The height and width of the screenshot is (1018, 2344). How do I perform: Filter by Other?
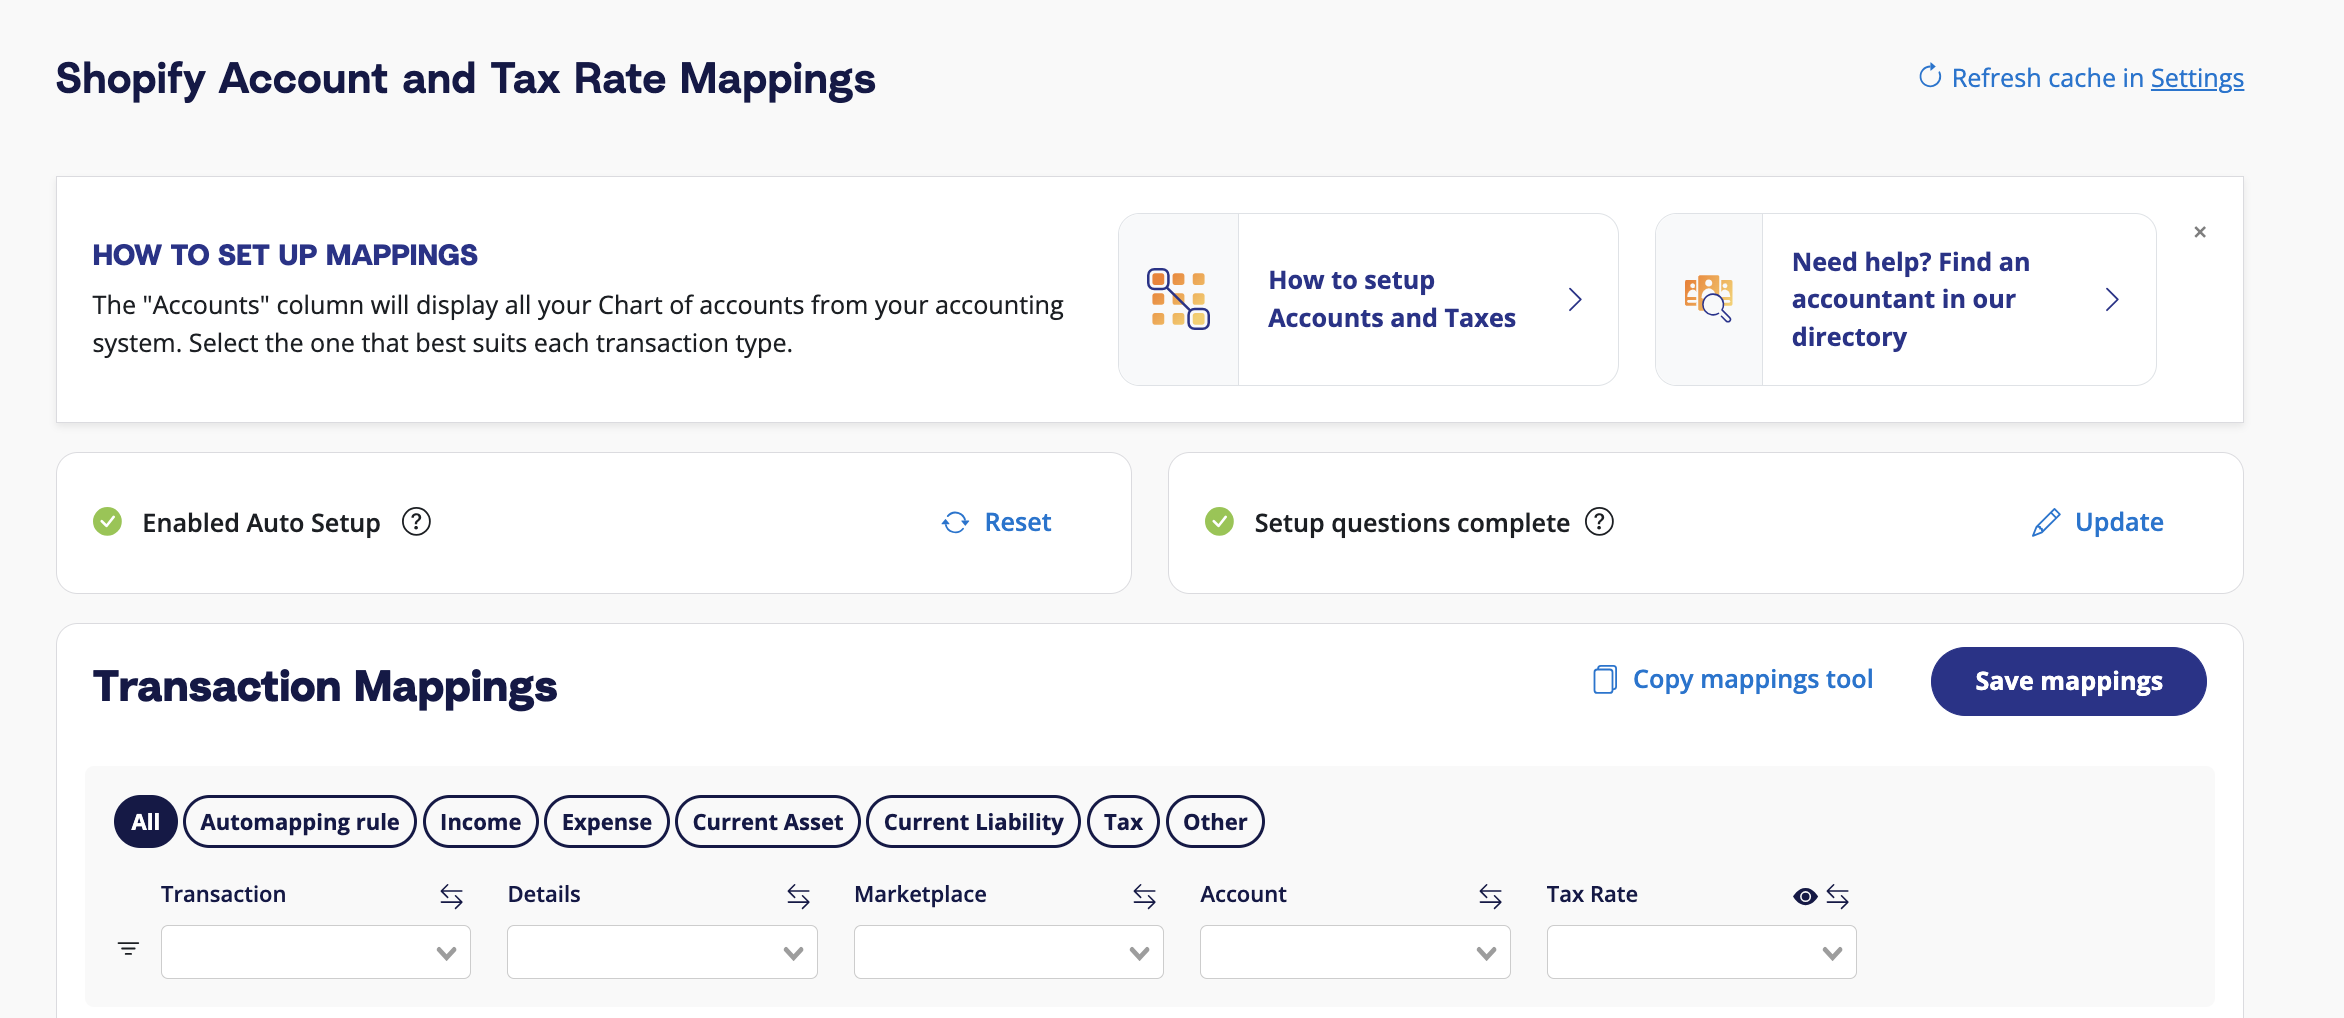(1215, 822)
